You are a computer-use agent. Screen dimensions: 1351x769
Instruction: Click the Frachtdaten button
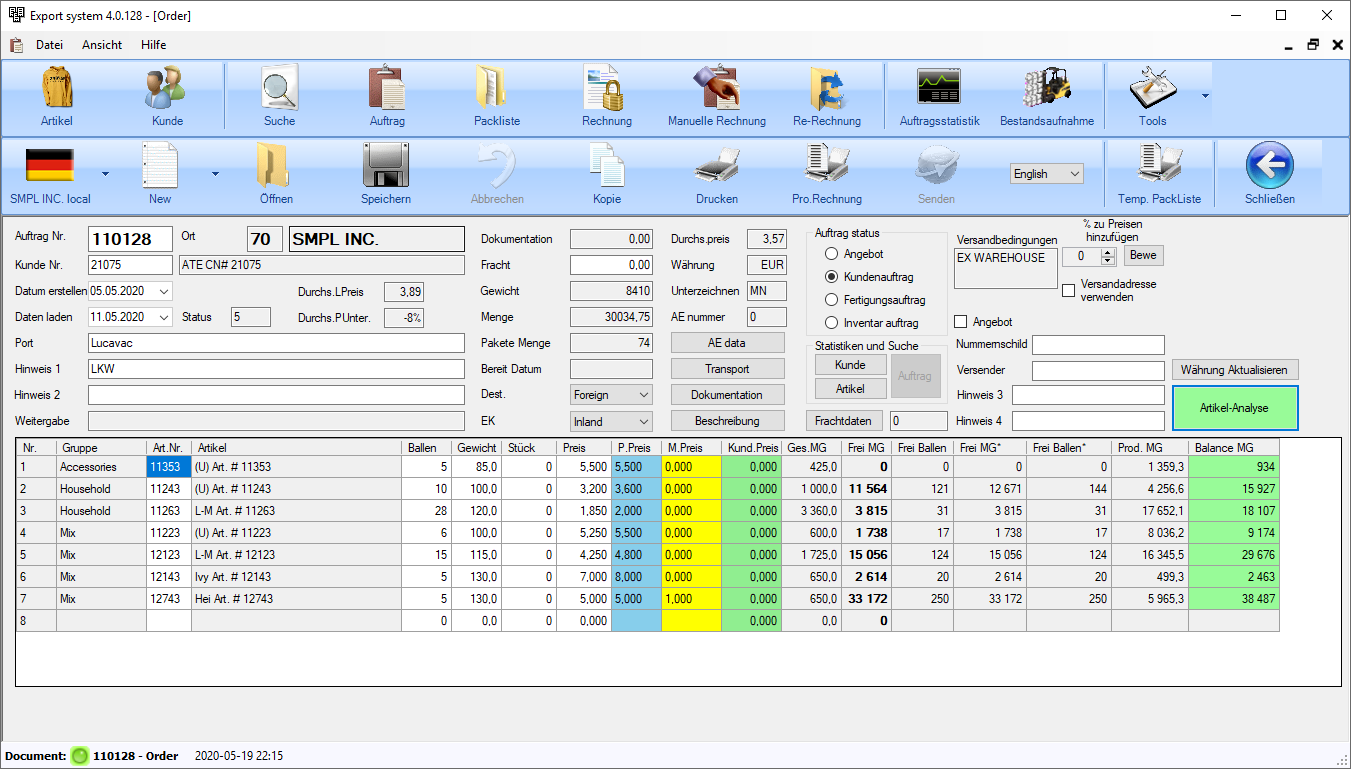point(845,421)
